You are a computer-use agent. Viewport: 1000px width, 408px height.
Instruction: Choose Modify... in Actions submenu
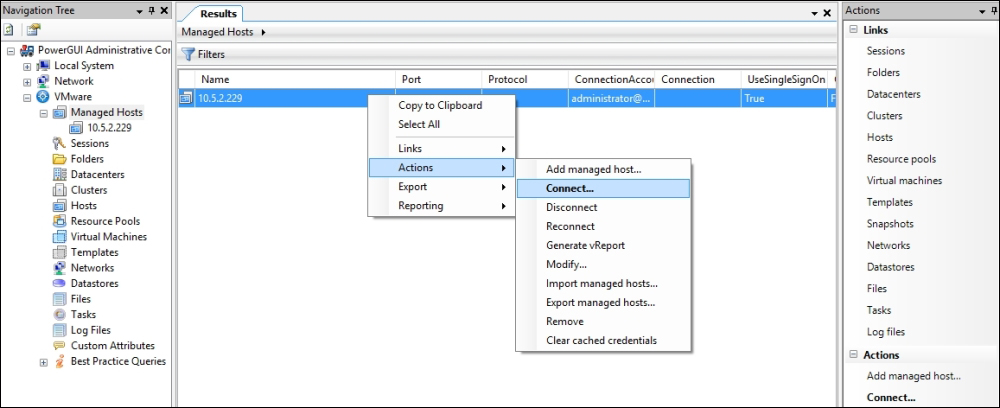tap(603, 265)
